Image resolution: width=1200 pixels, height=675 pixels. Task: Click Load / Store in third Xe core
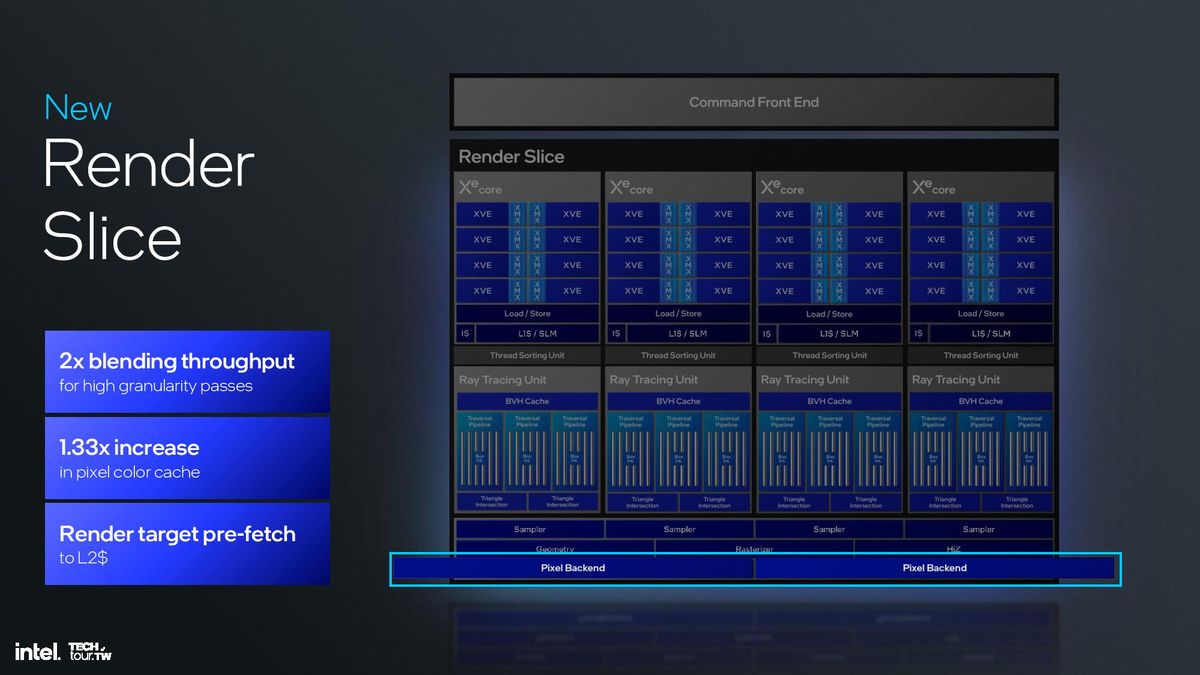tap(829, 314)
